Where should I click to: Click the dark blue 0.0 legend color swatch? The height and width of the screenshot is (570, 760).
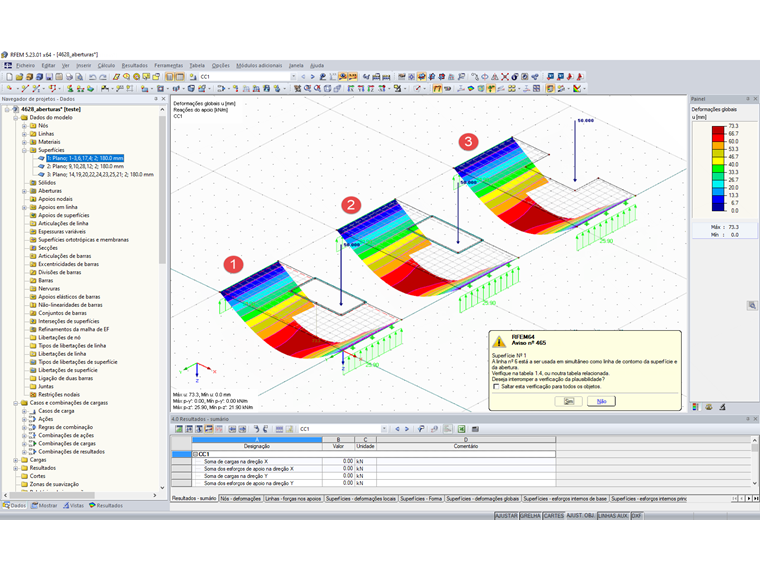pyautogui.click(x=718, y=207)
